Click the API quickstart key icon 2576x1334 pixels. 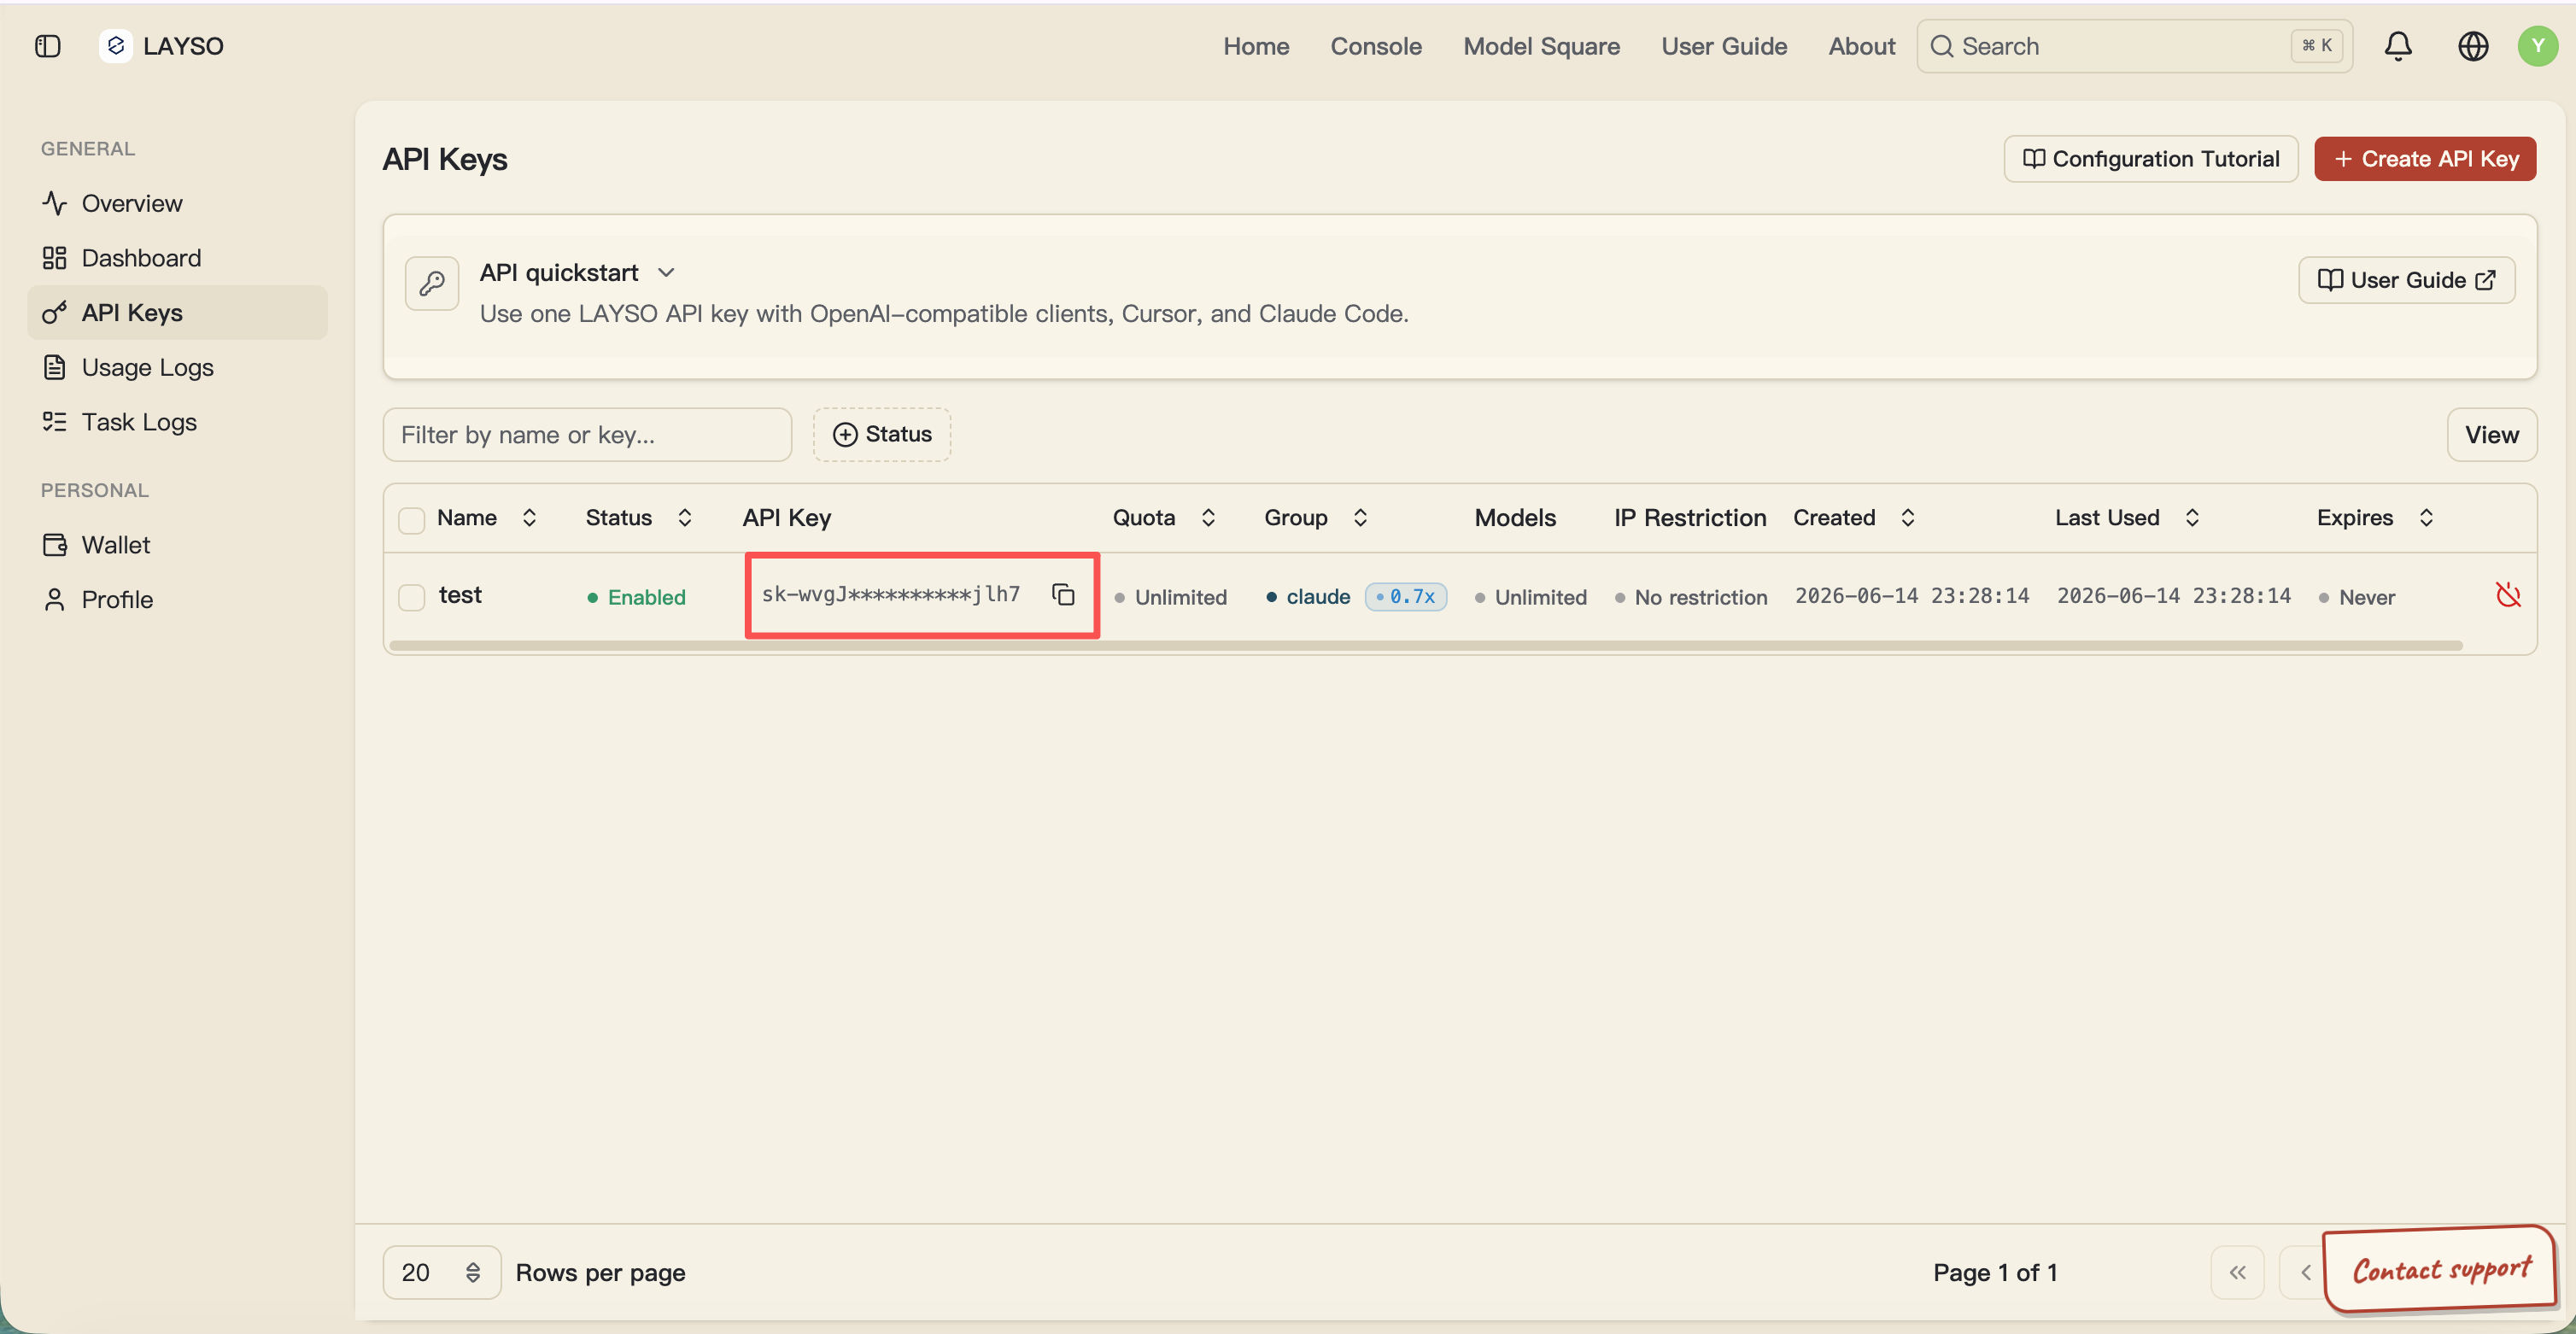tap(432, 283)
